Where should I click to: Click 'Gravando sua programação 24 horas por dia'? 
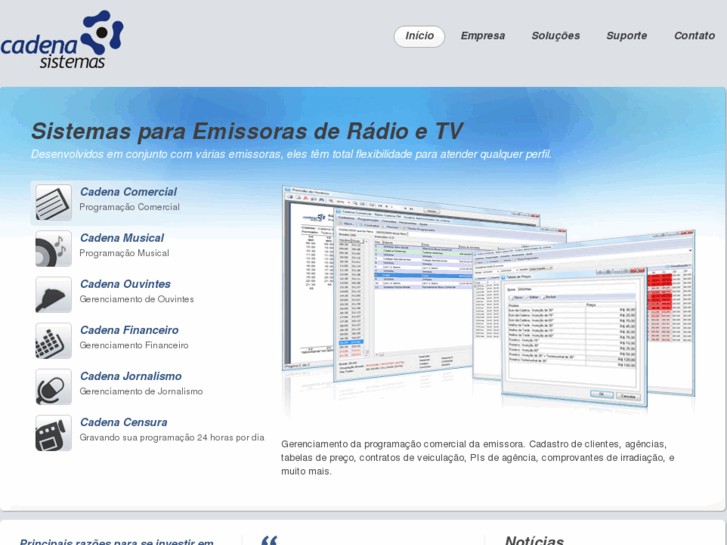172,437
